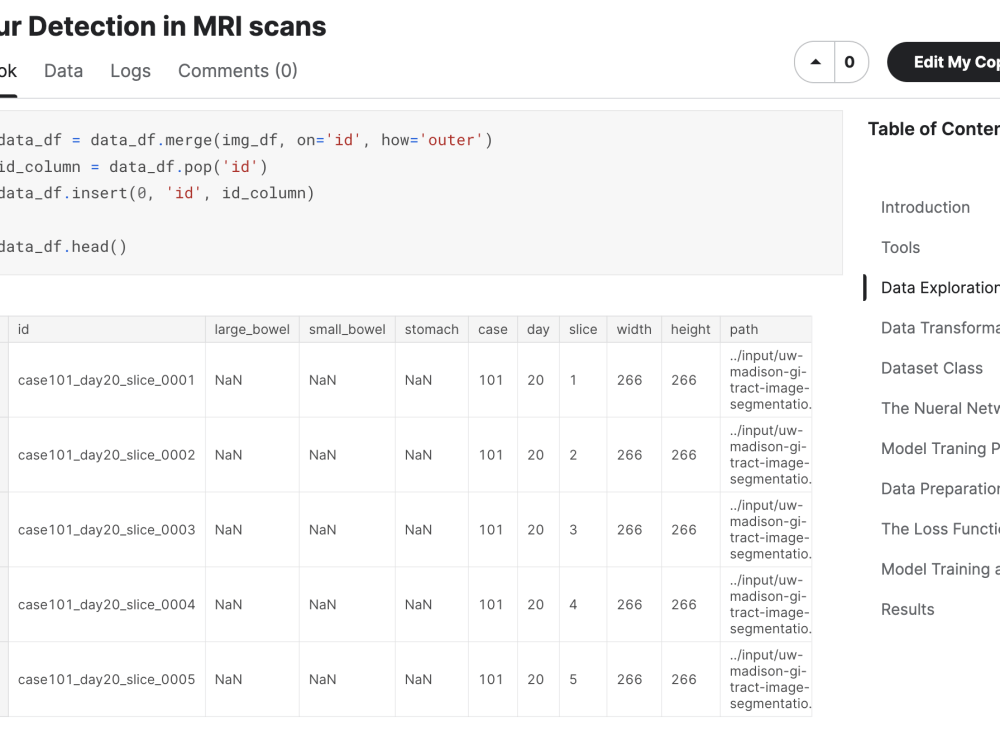The image size is (1000, 750).
Task: Click the cell containing case101_day20_slice_0001
Action: tap(101, 380)
